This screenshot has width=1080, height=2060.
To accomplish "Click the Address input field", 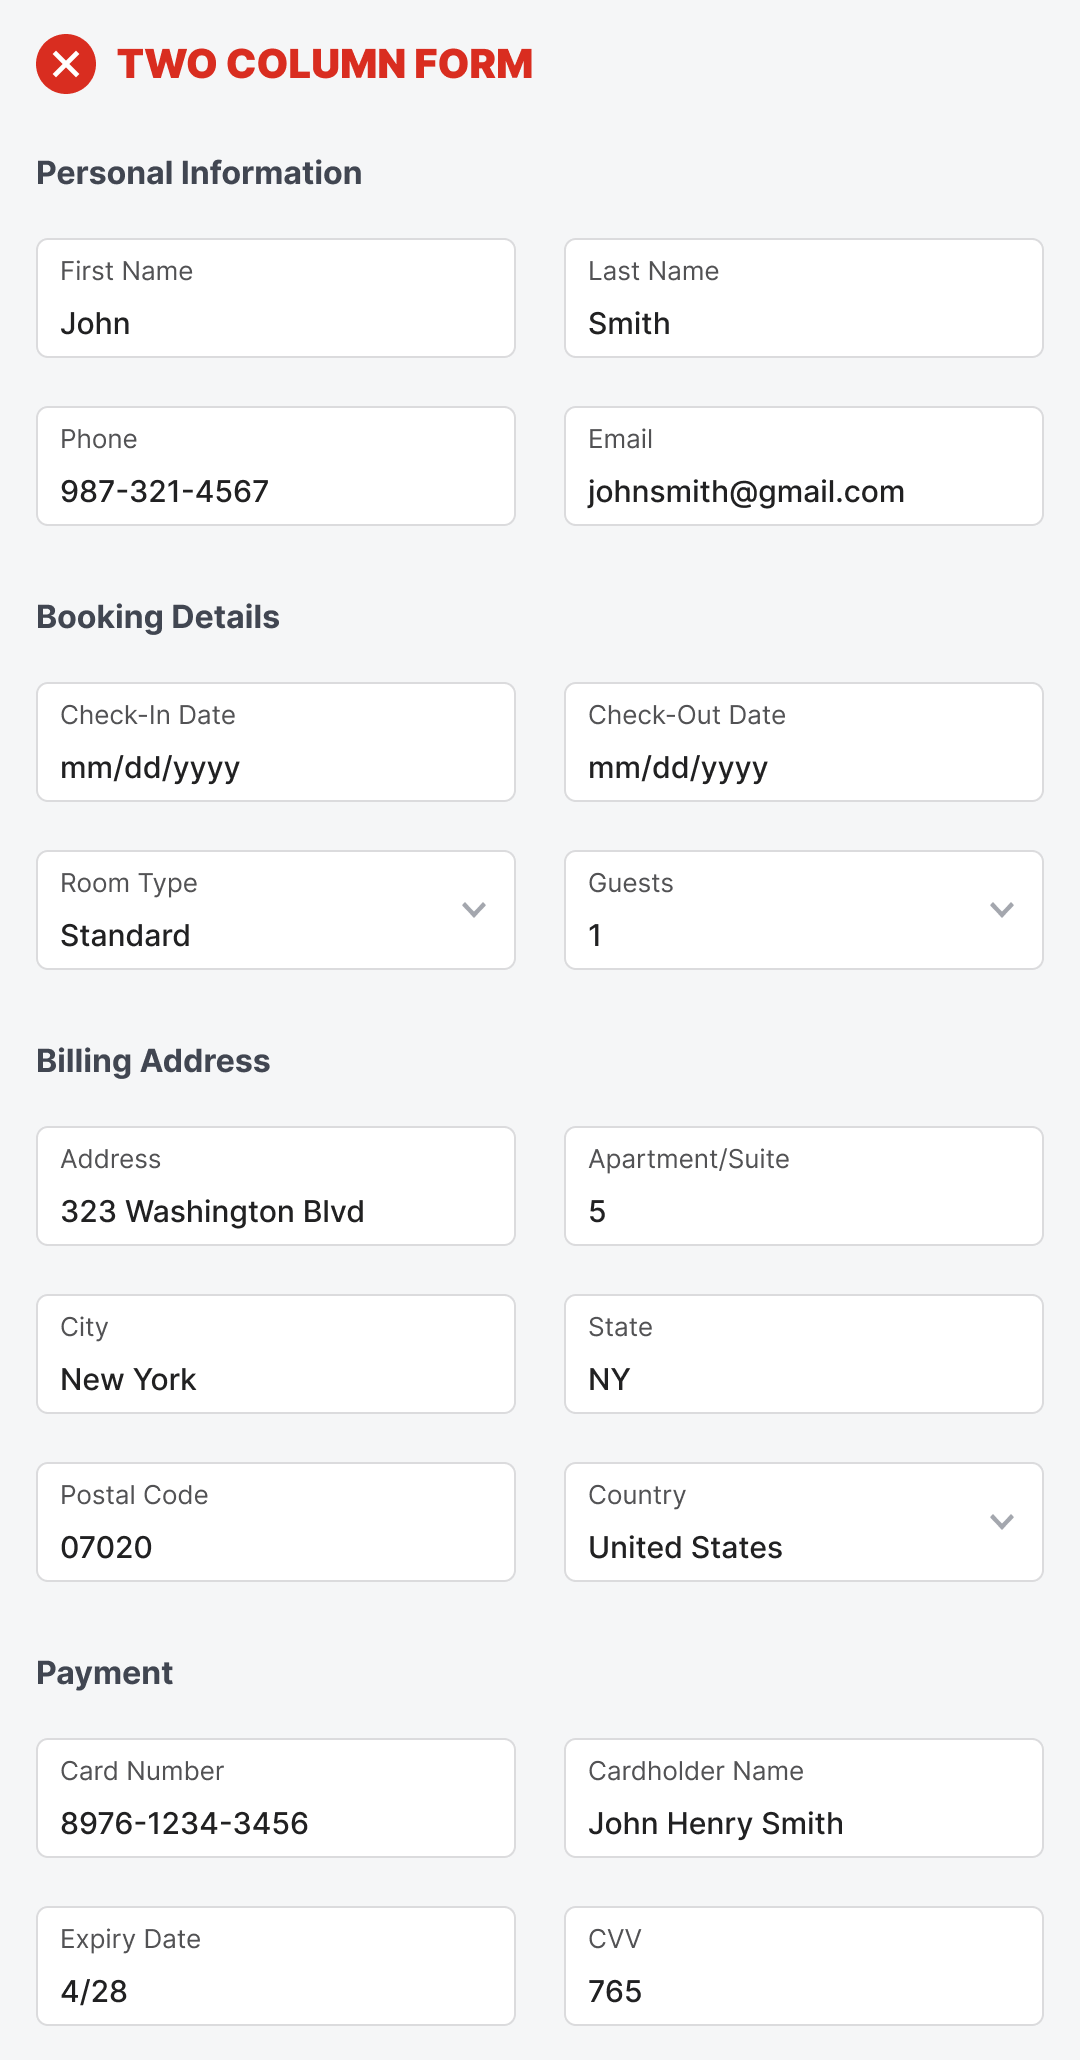I will point(276,1186).
